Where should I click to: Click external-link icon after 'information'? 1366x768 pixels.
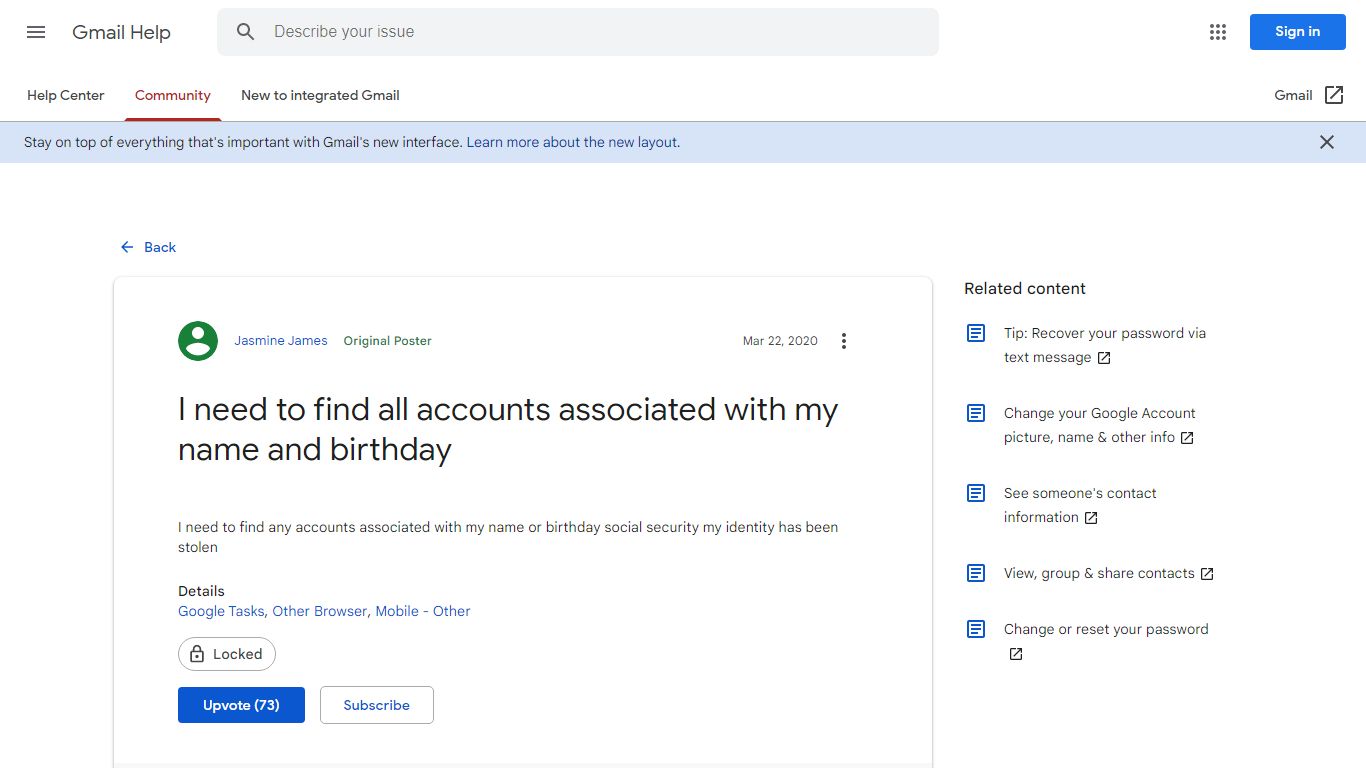click(x=1091, y=518)
